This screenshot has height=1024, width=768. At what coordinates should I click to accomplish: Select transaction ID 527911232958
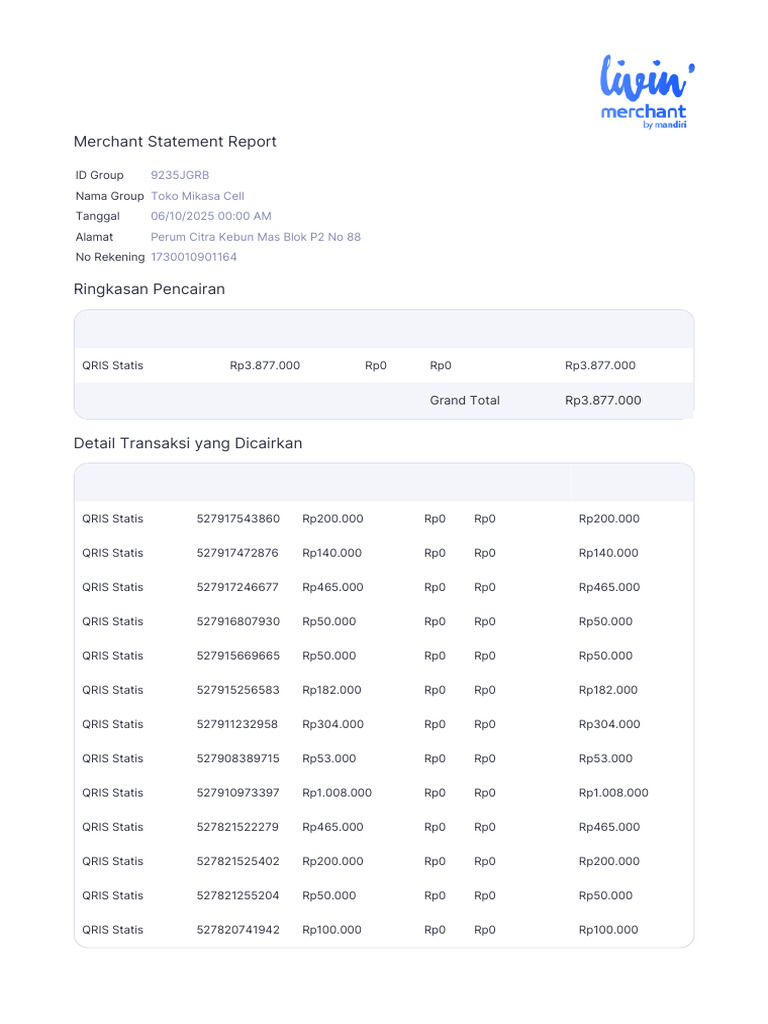237,724
